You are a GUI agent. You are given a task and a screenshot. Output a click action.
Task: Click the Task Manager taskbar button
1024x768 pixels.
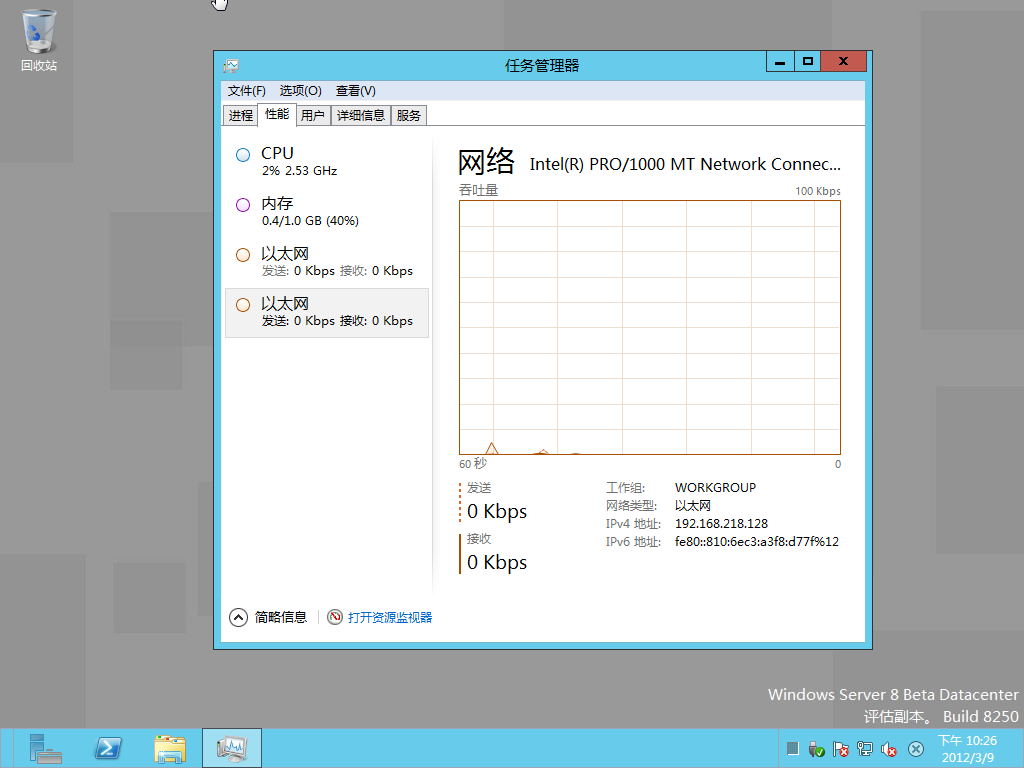coord(232,748)
